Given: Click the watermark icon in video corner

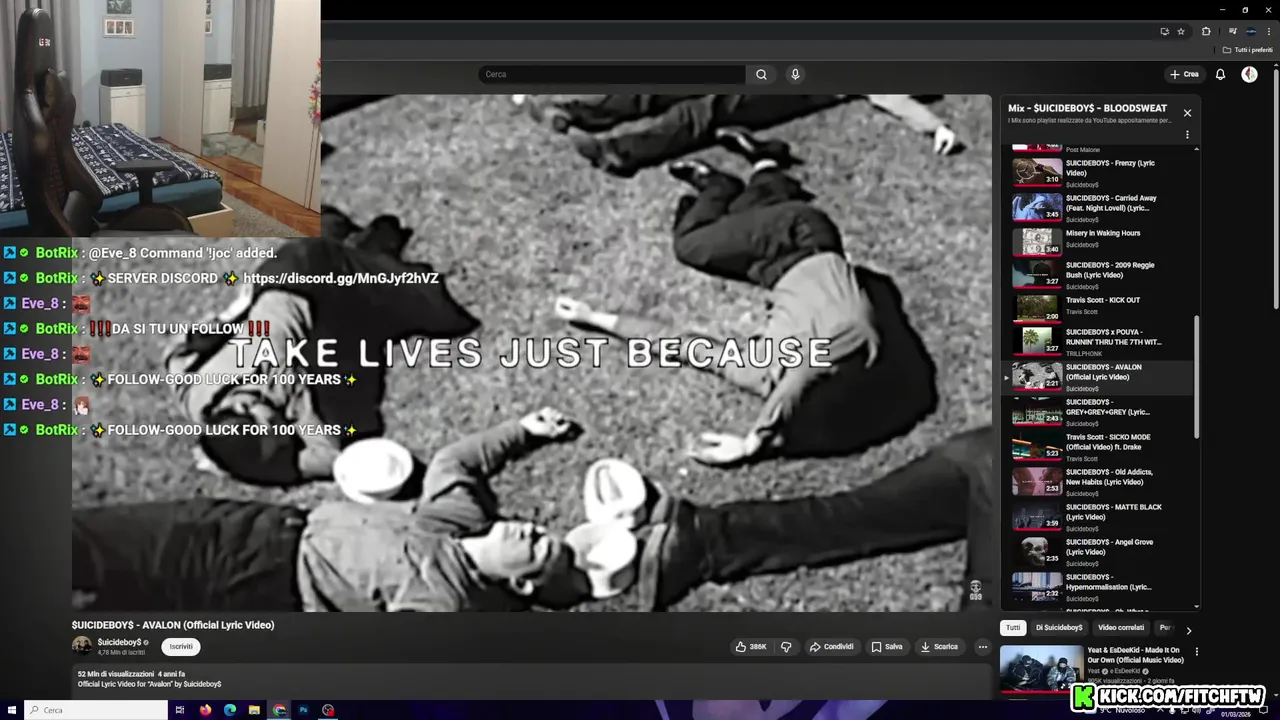Looking at the screenshot, I should click(975, 590).
